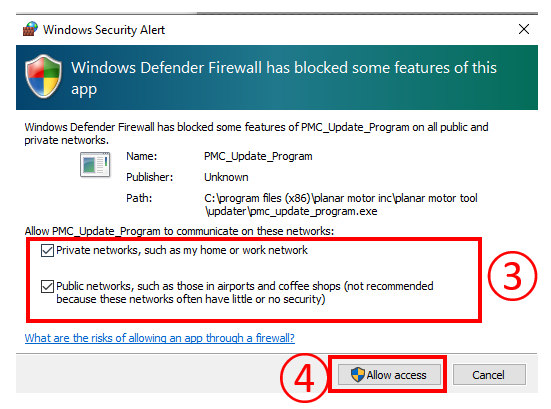Toggle Private networks via its label text
551x409 pixels.
(x=182, y=250)
